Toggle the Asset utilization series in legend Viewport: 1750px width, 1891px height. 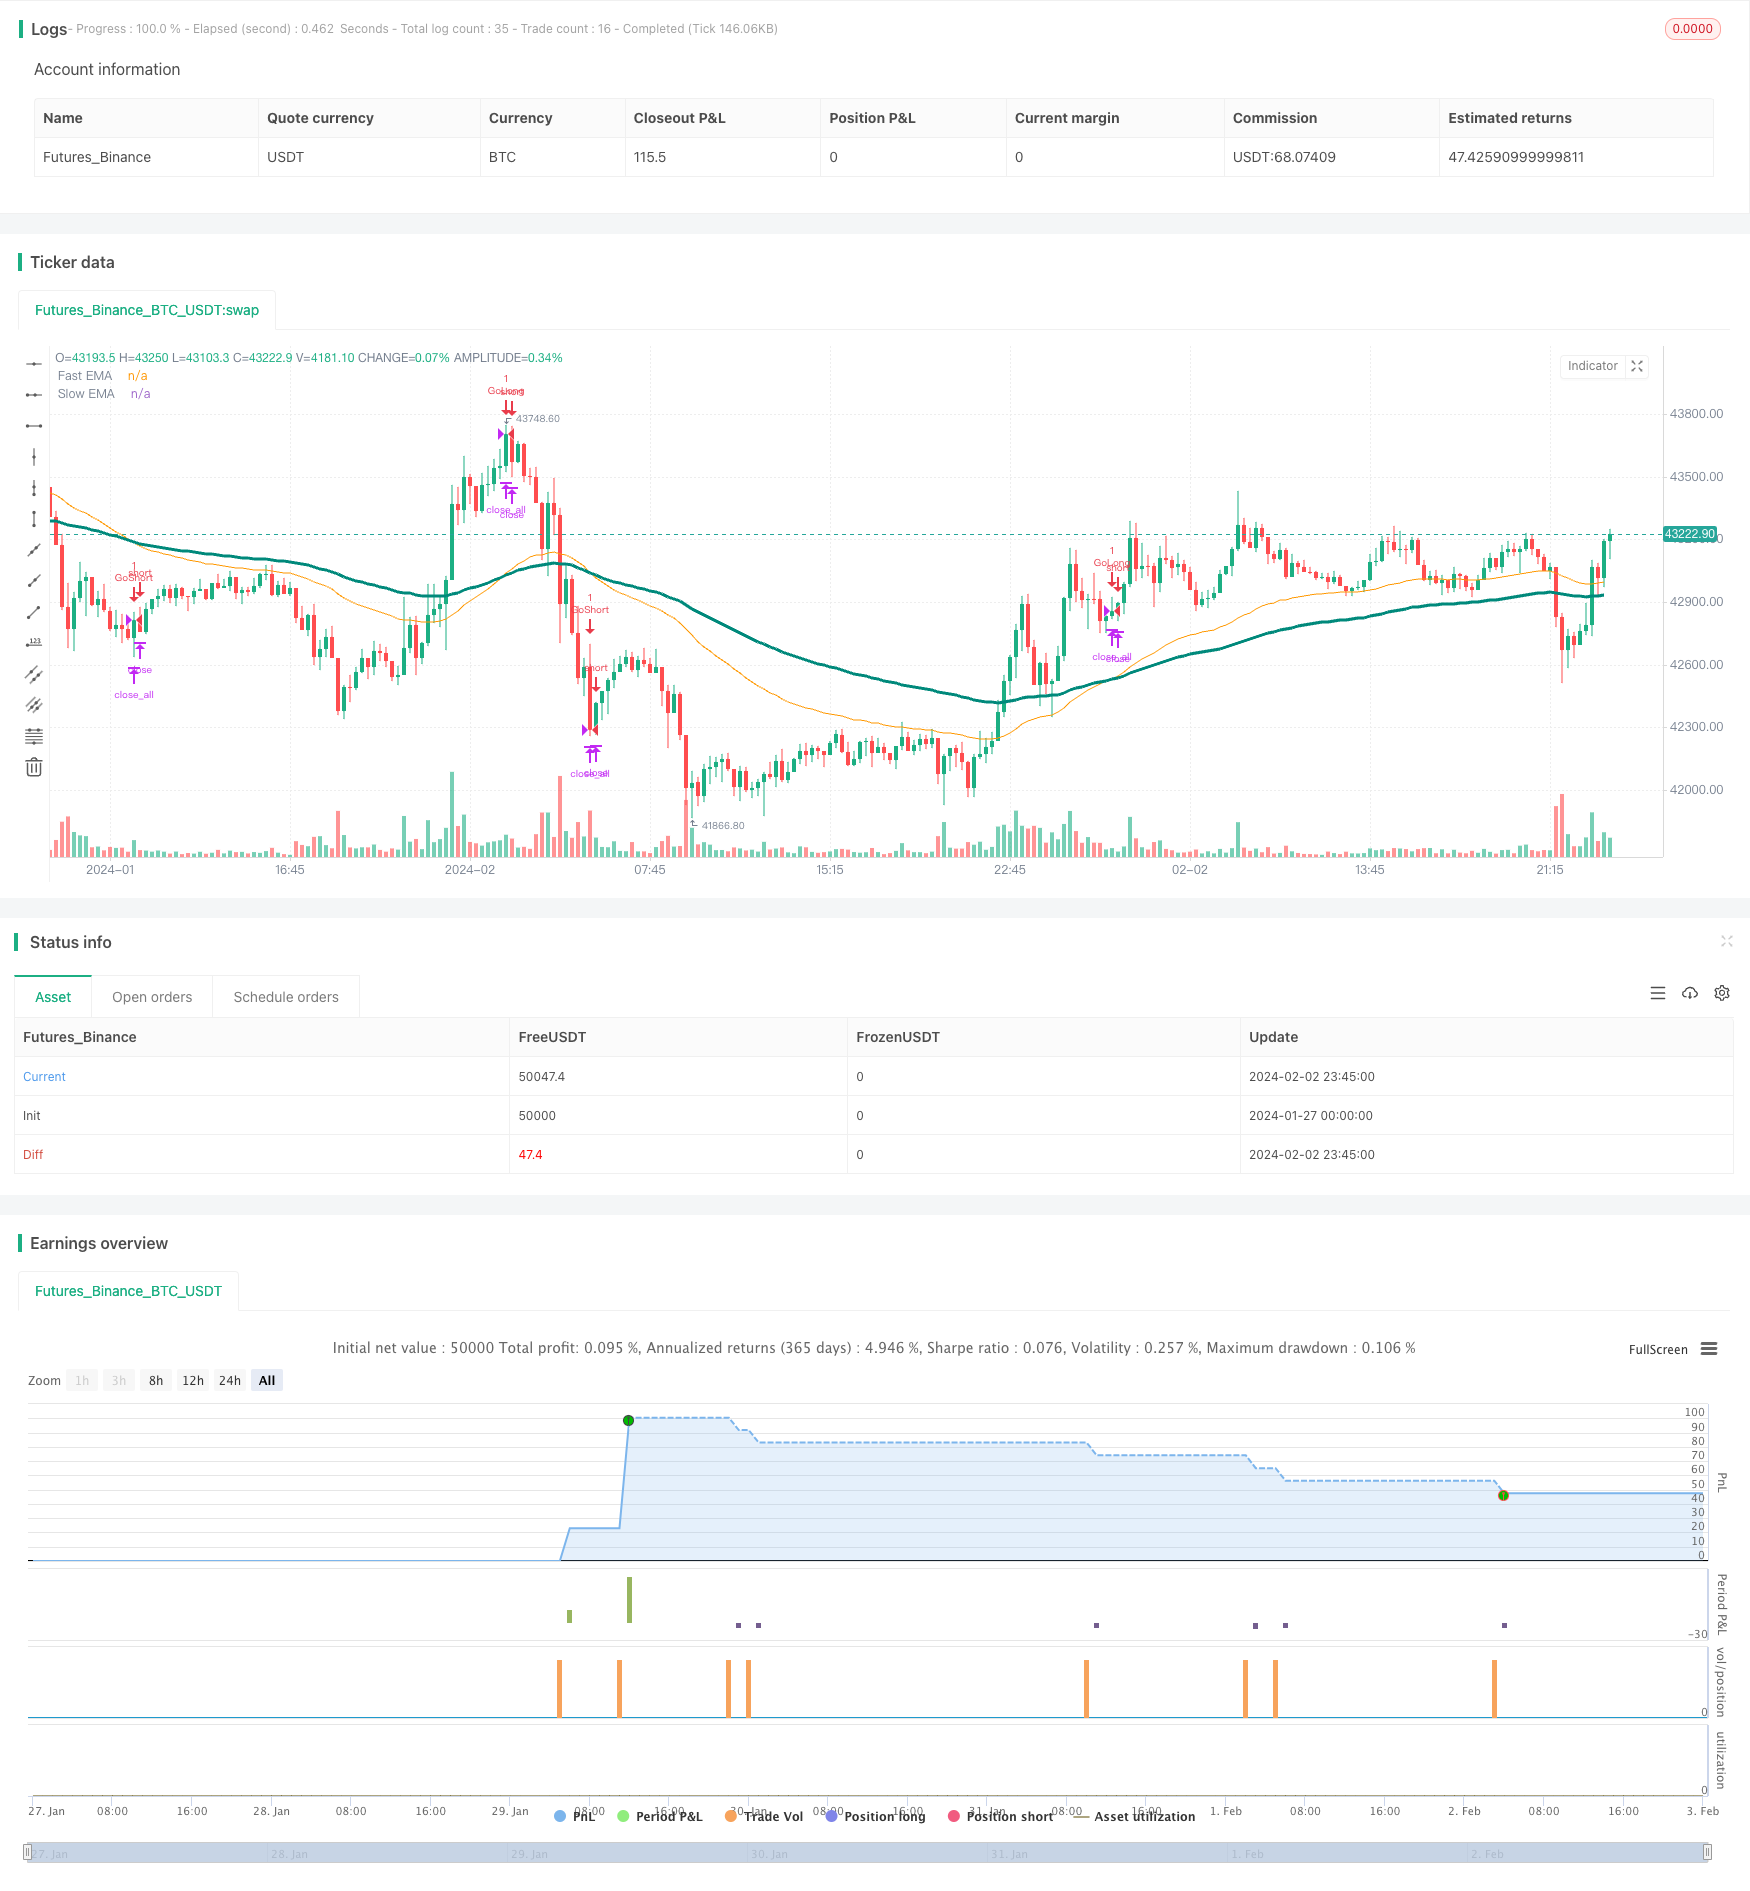click(1134, 1816)
